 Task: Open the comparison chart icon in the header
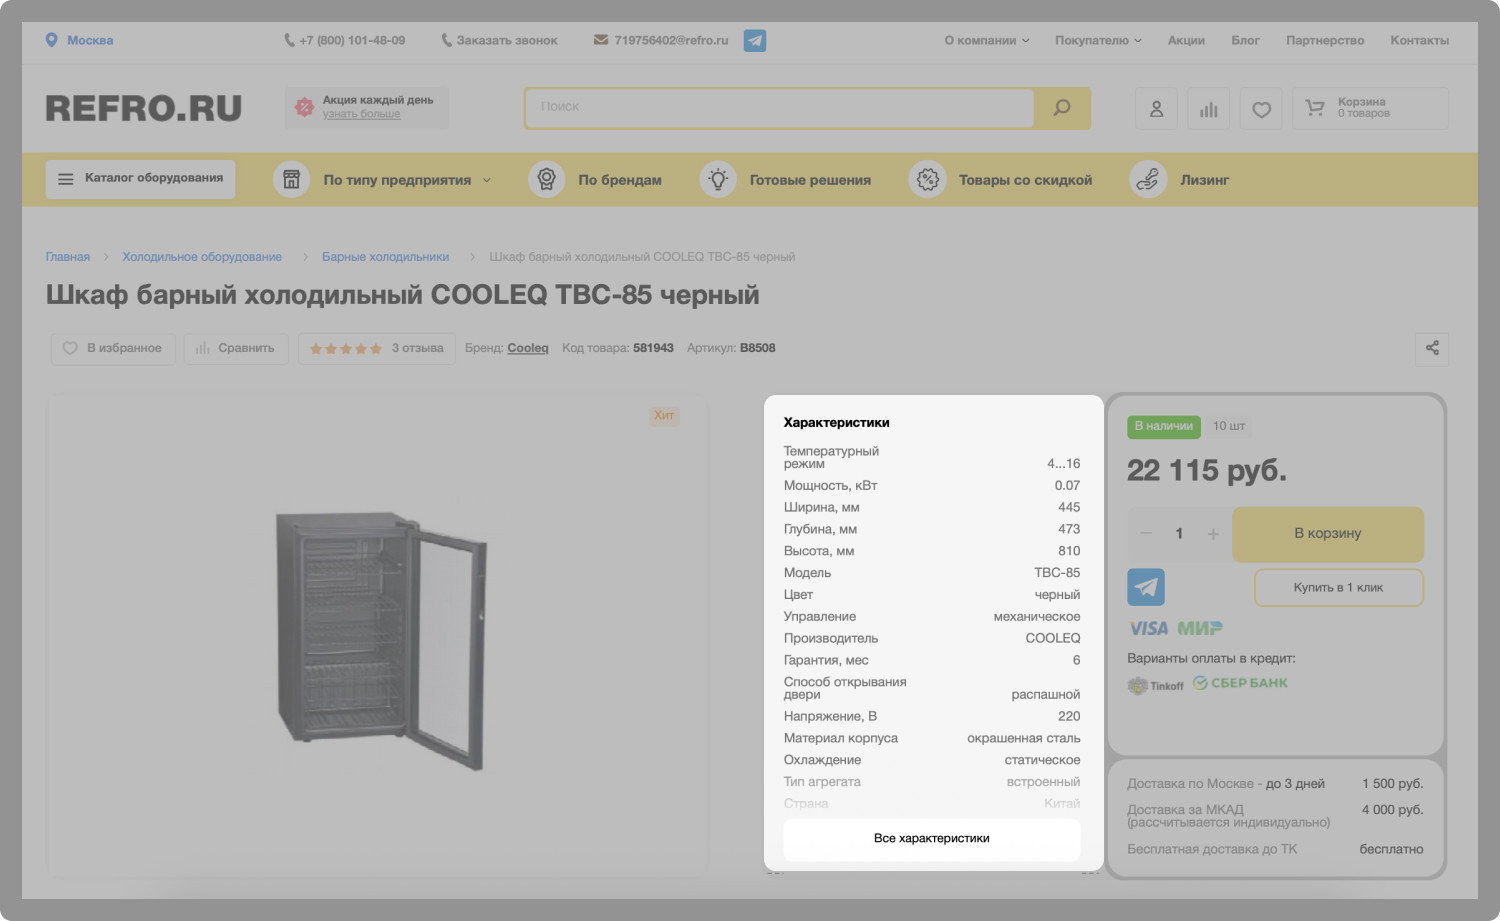[1209, 108]
